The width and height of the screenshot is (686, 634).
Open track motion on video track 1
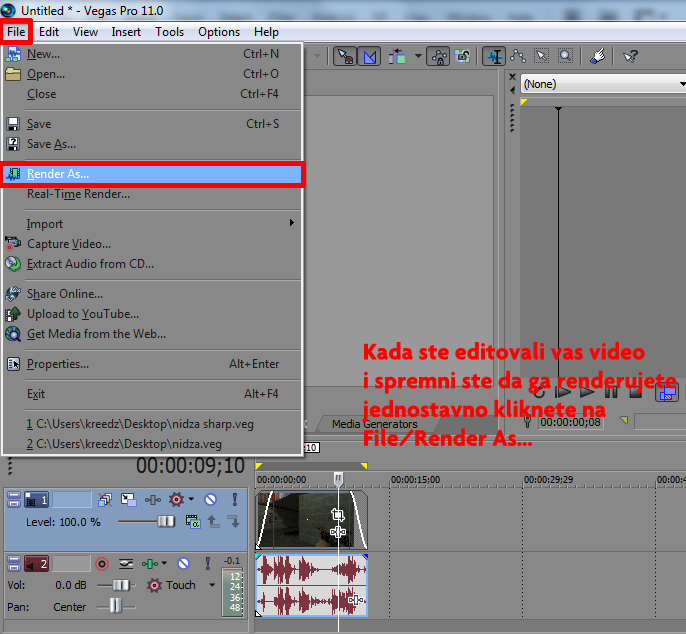(x=129, y=499)
